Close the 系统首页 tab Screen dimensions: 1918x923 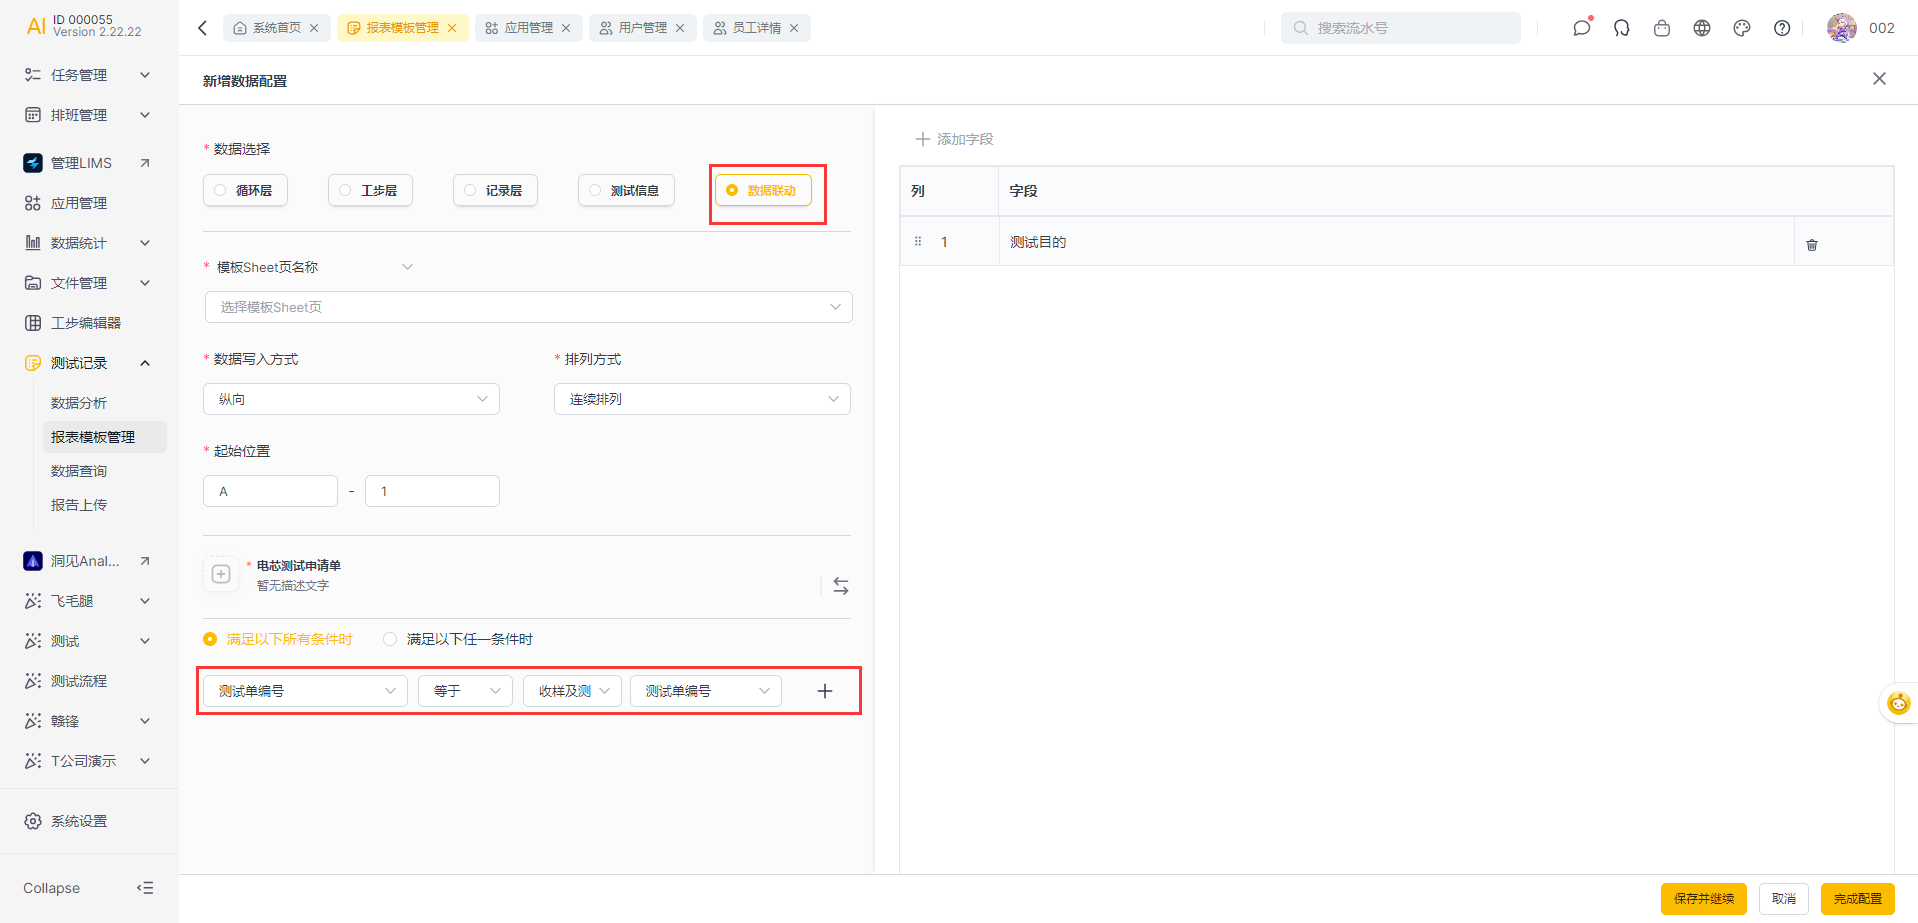point(314,28)
